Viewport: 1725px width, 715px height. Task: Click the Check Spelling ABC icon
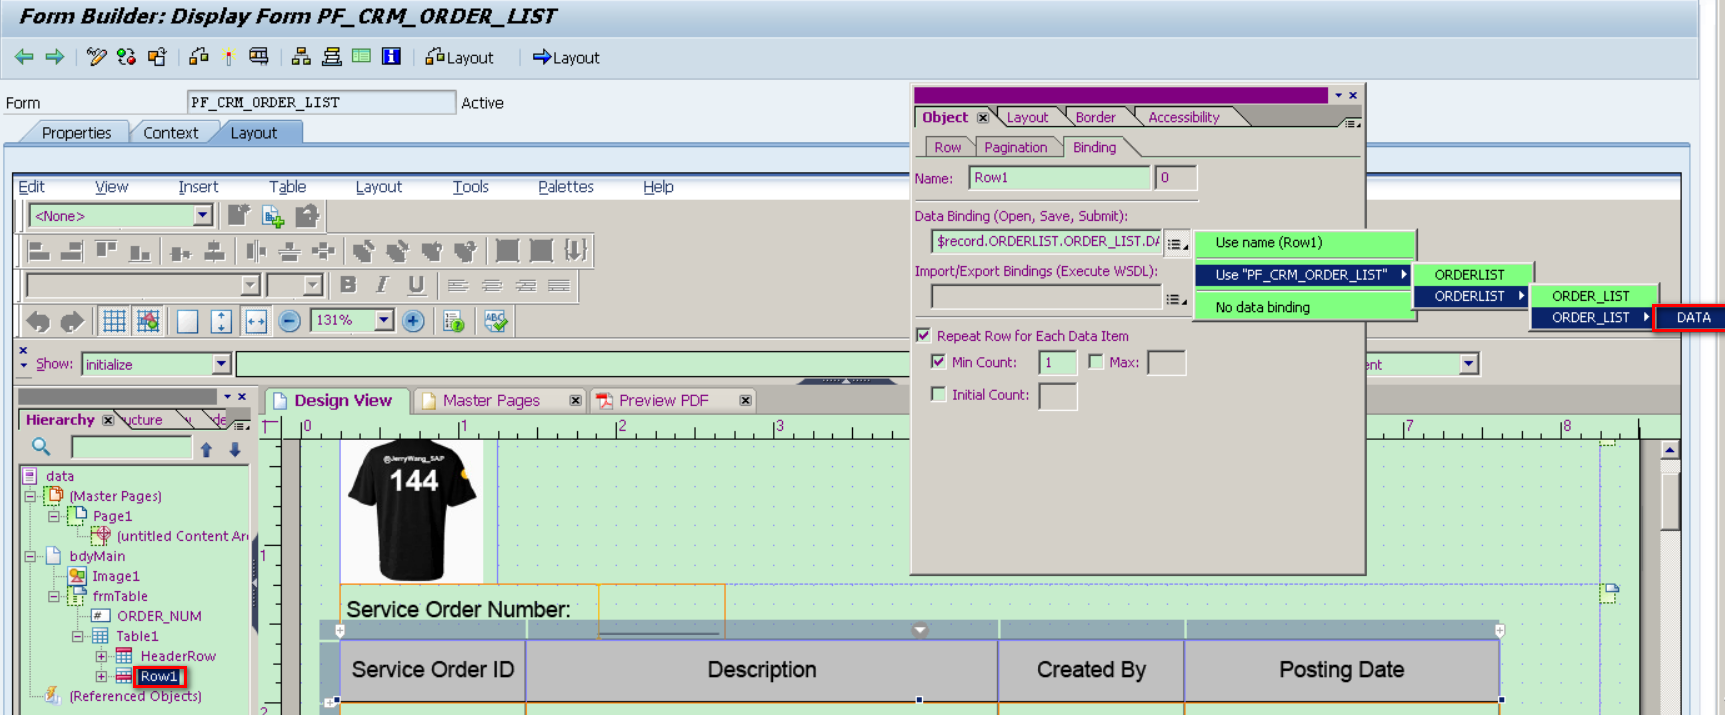tap(495, 321)
